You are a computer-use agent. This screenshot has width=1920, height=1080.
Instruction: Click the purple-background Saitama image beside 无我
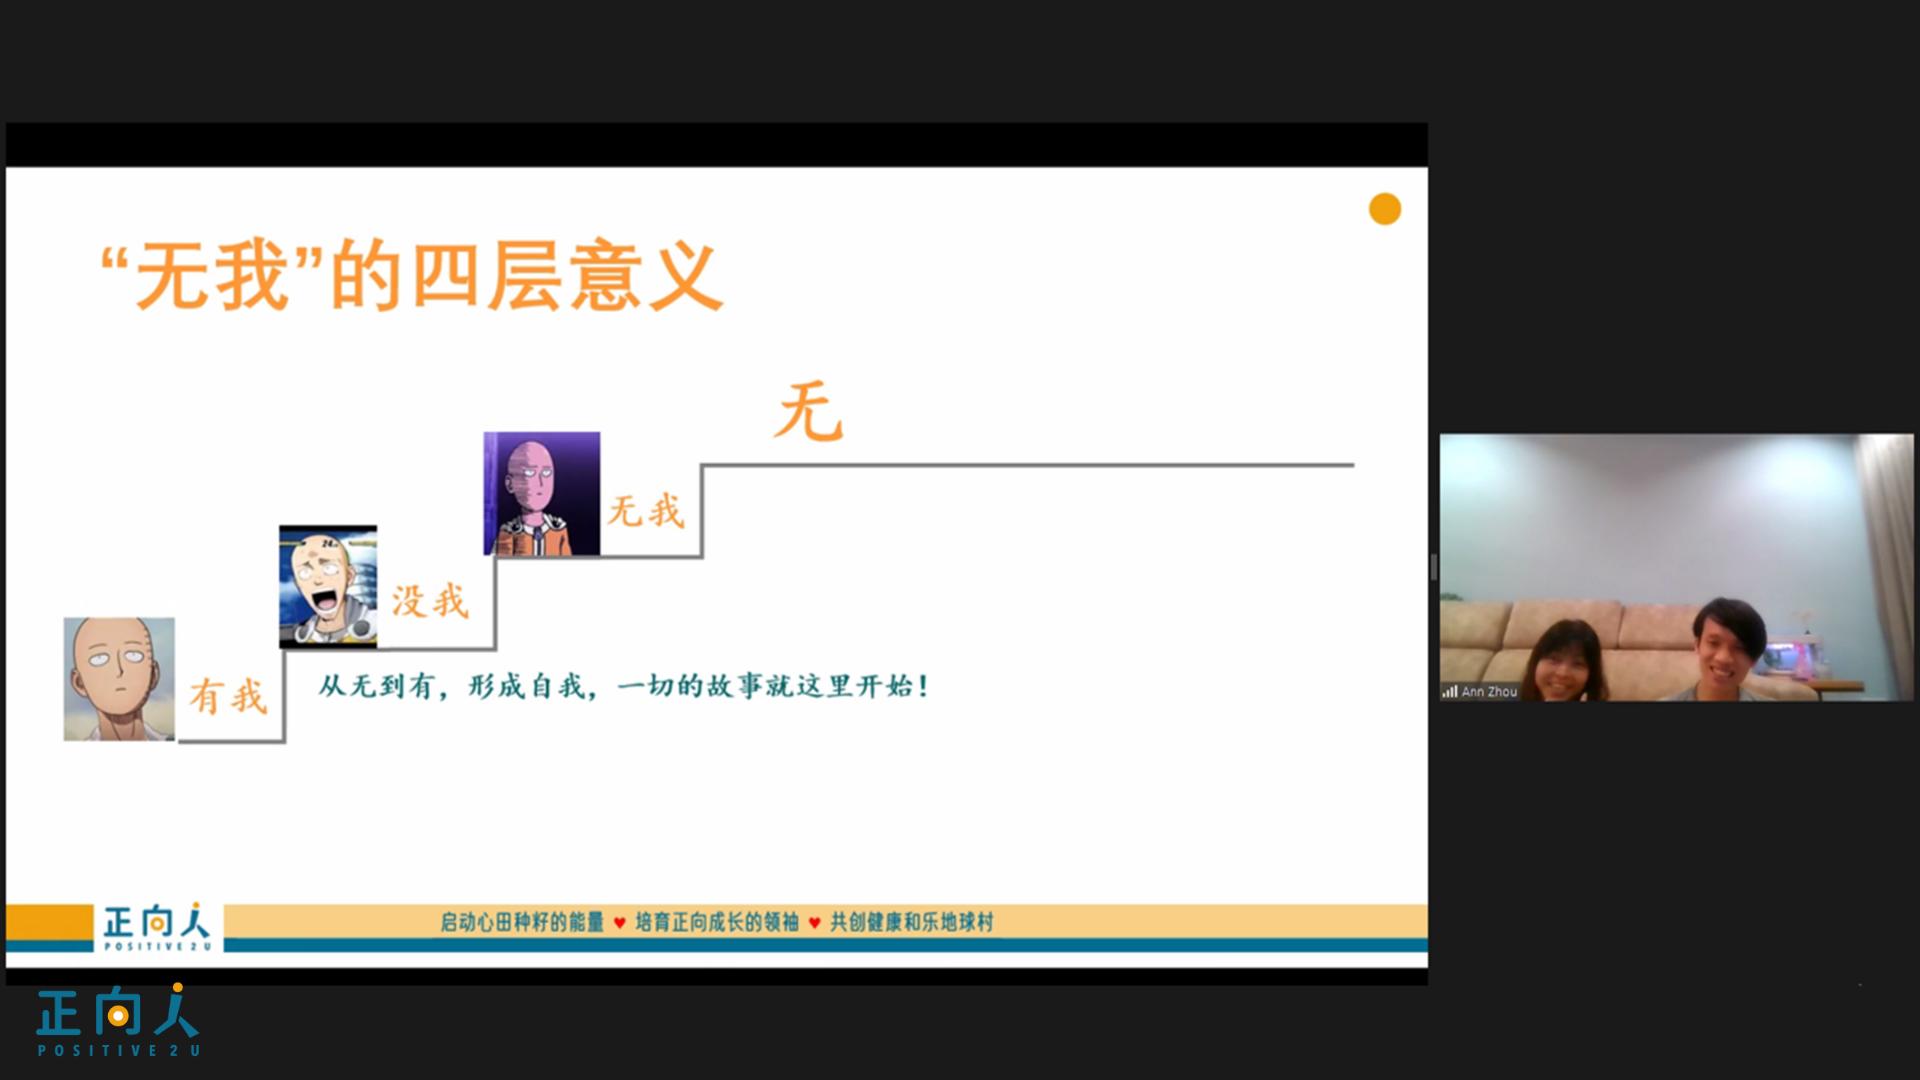tap(542, 494)
